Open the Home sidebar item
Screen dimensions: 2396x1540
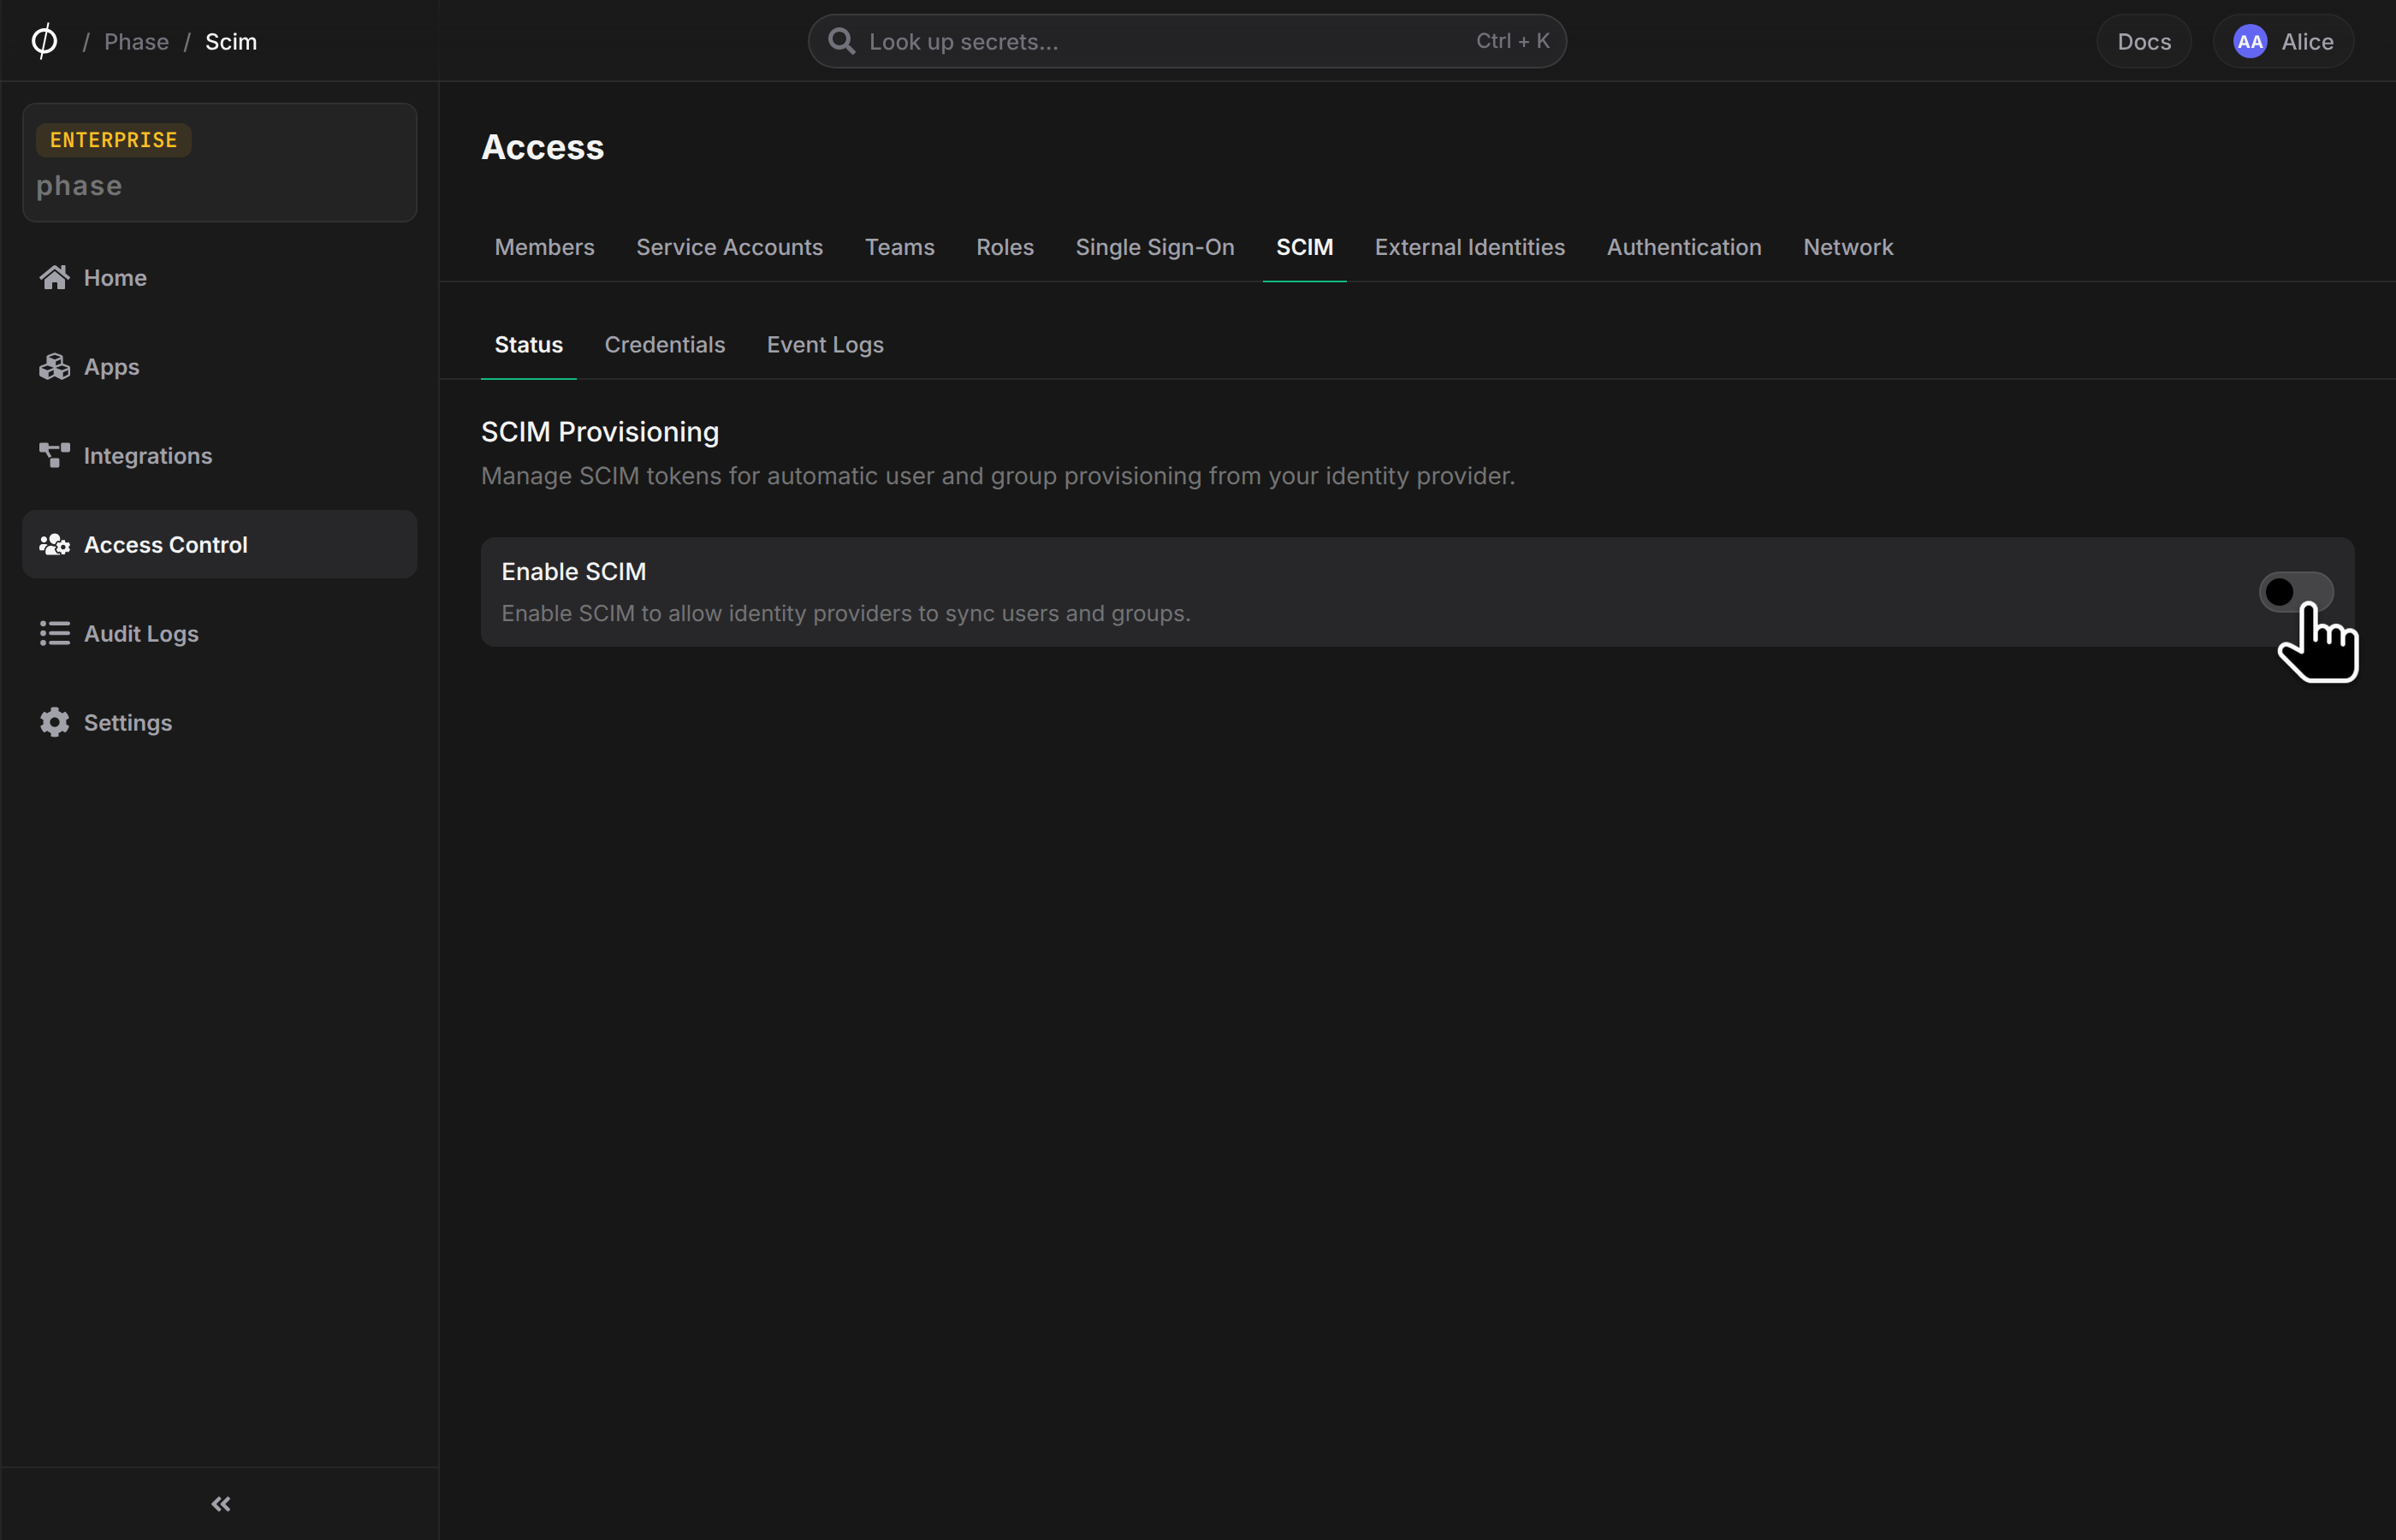coord(219,277)
